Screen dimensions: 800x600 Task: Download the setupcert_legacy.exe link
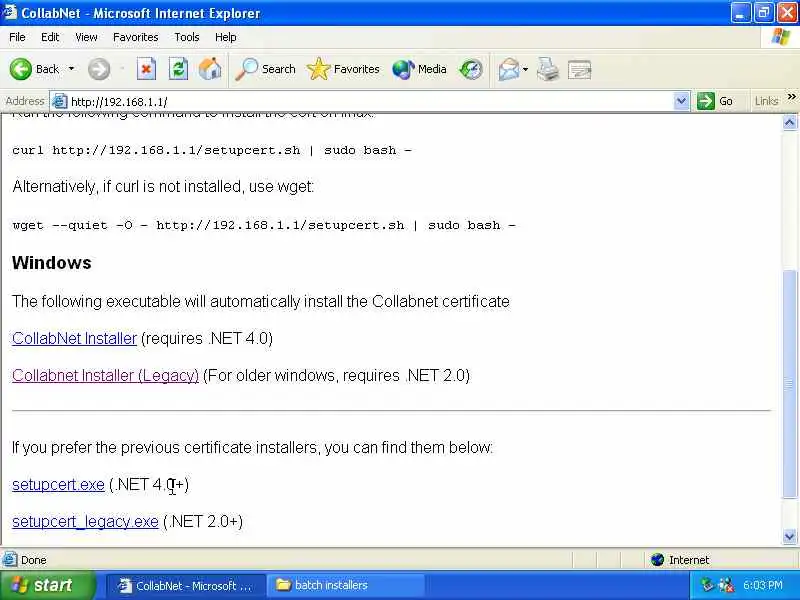[85, 521]
